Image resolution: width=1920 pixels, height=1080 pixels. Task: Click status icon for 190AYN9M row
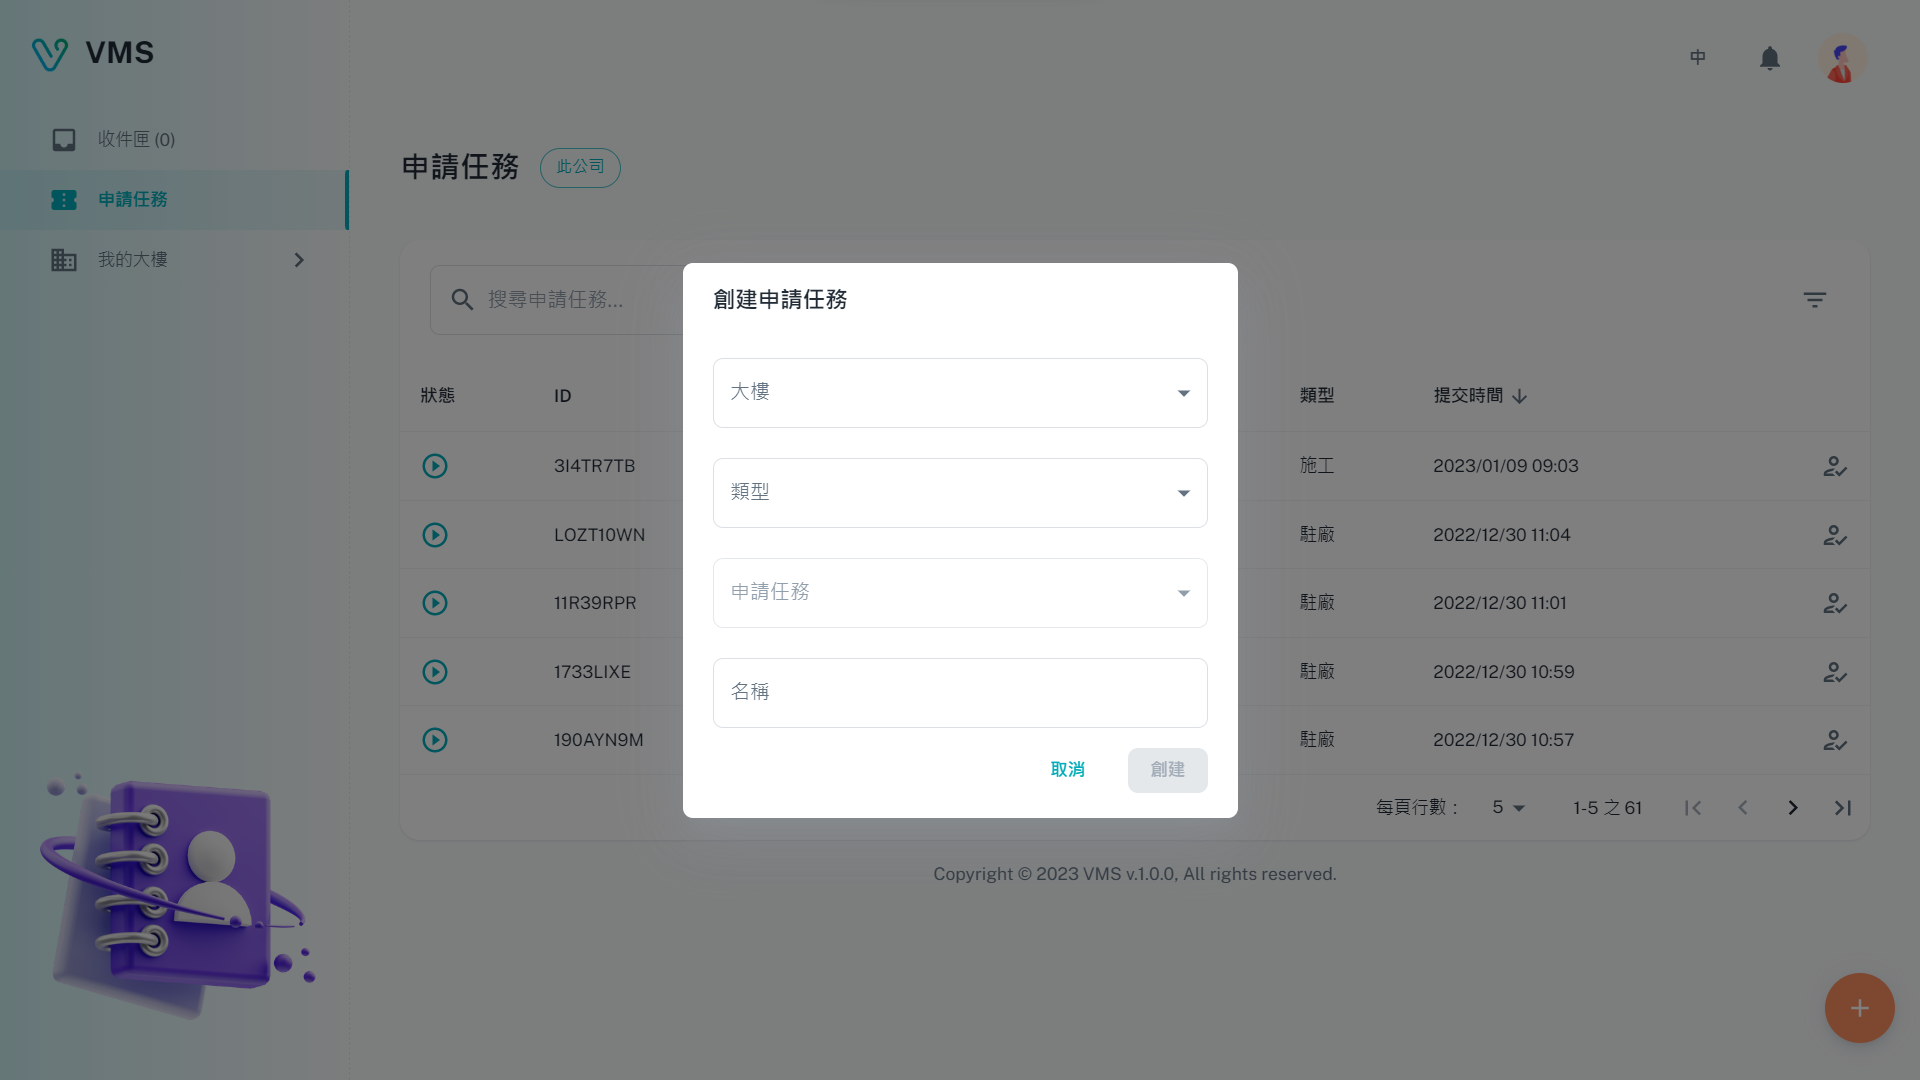click(434, 740)
